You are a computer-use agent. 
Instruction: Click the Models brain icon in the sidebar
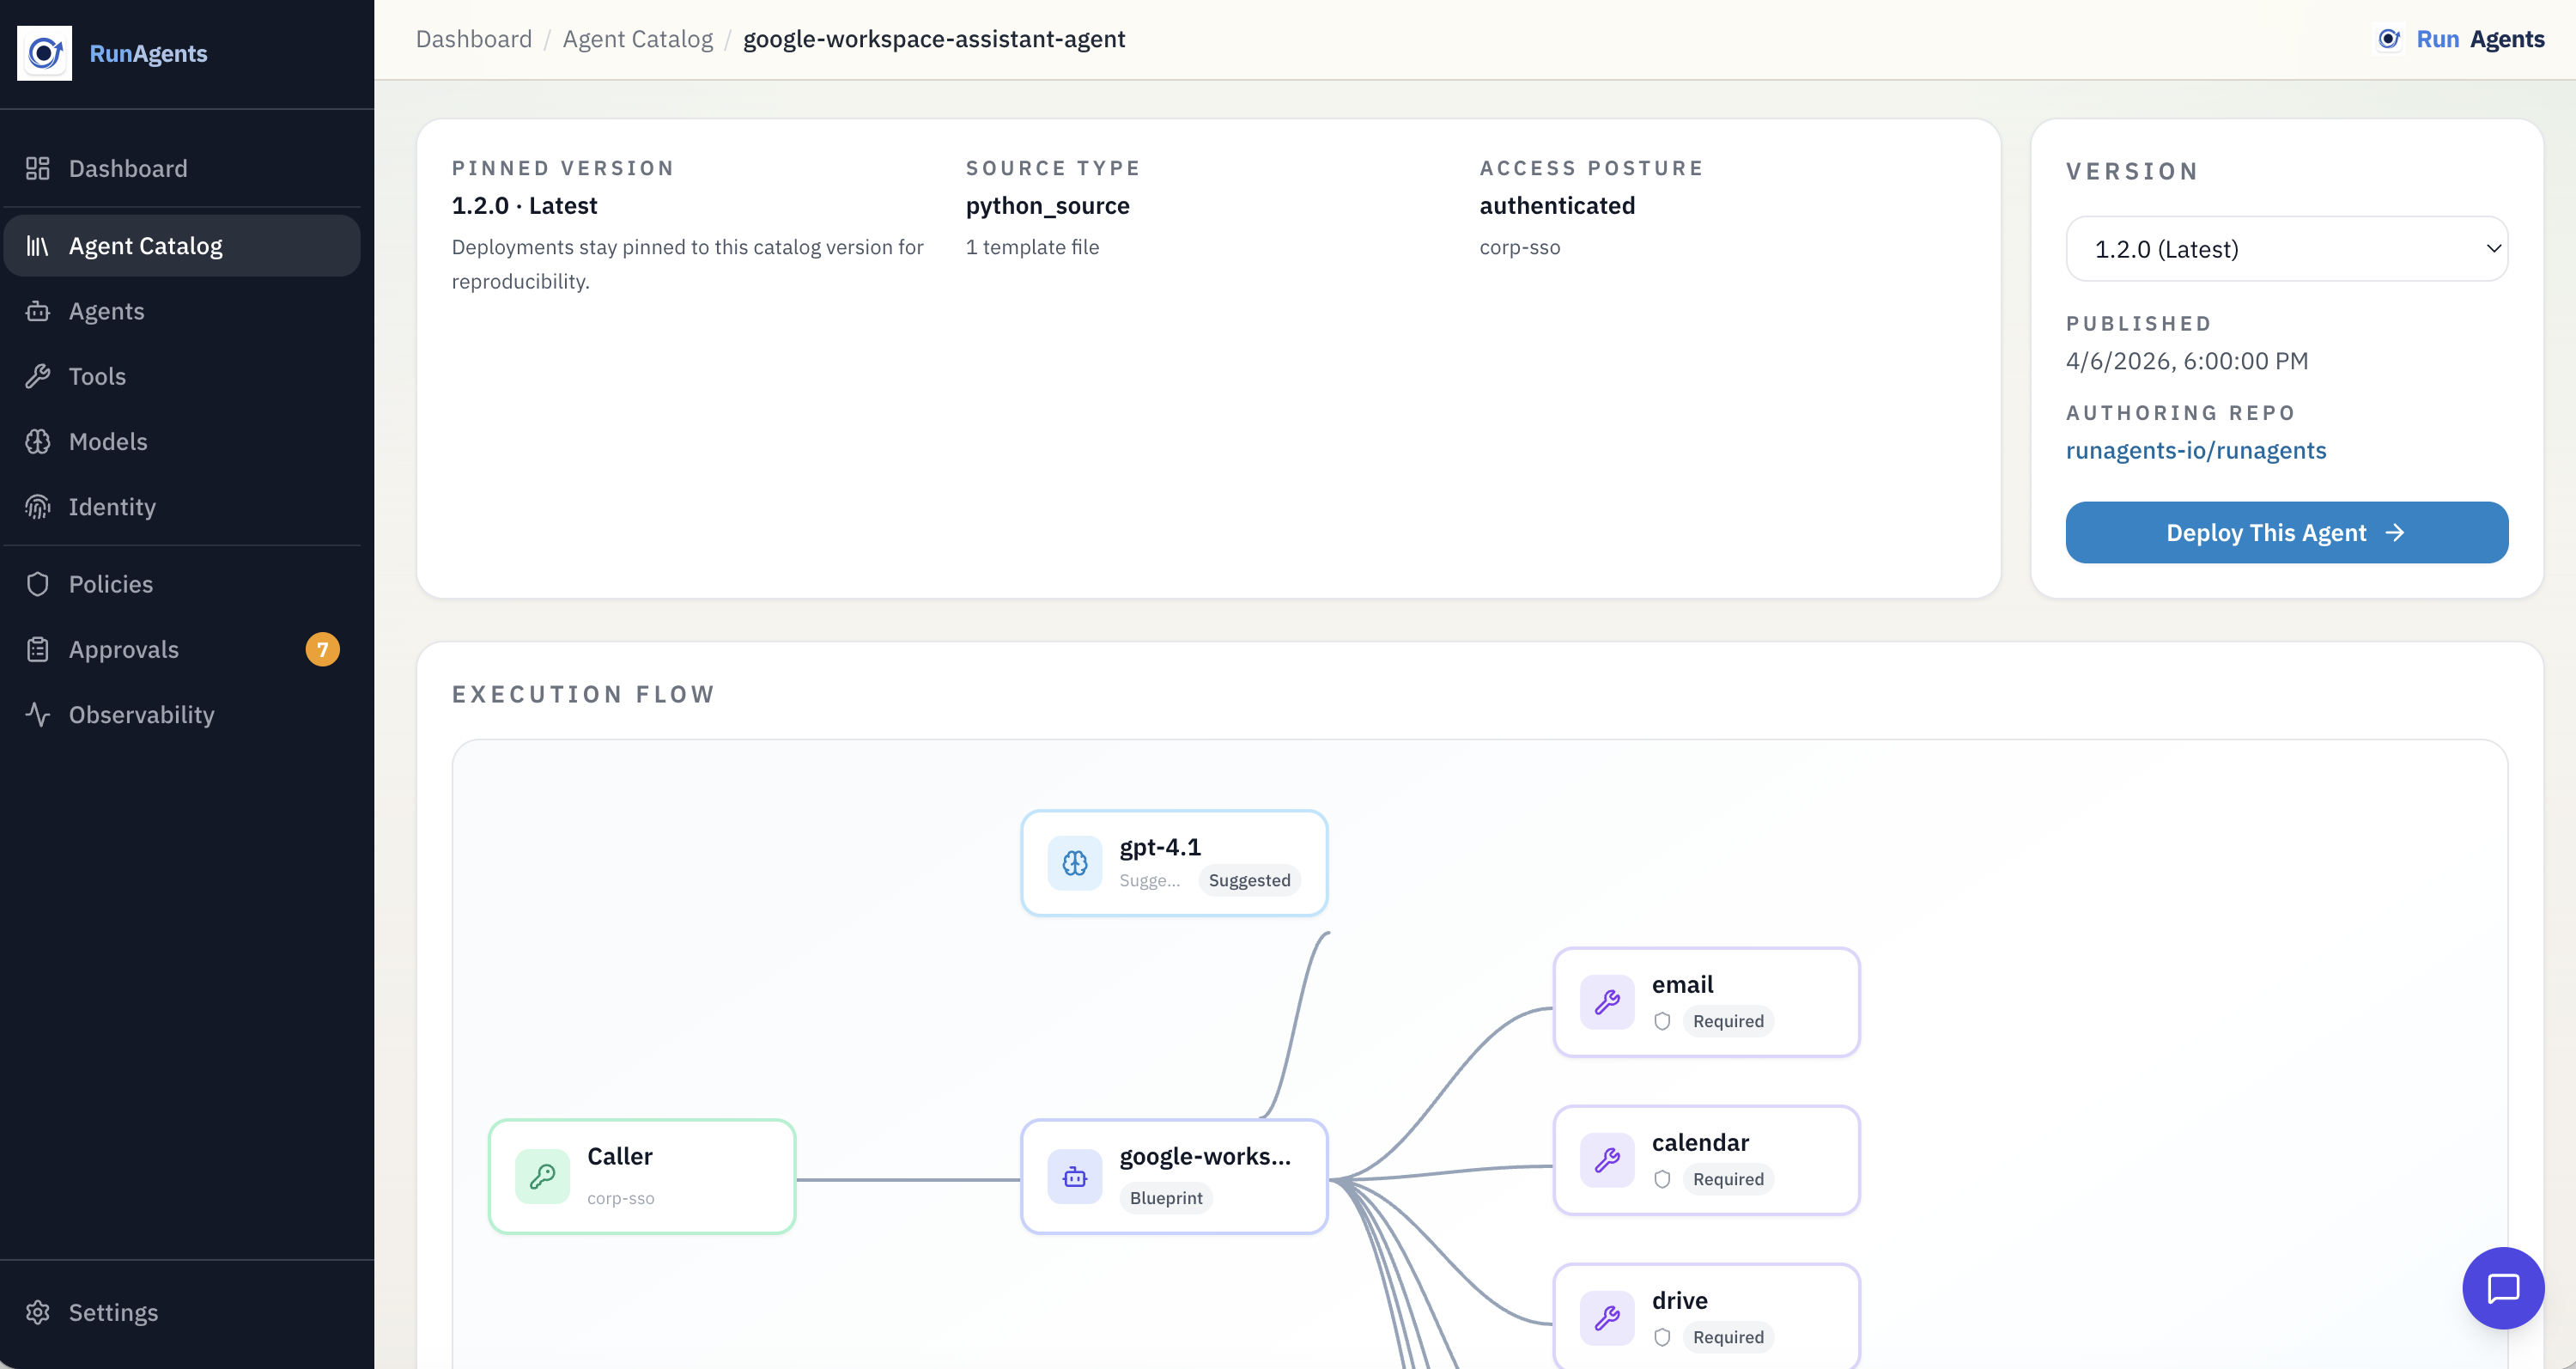point(38,441)
